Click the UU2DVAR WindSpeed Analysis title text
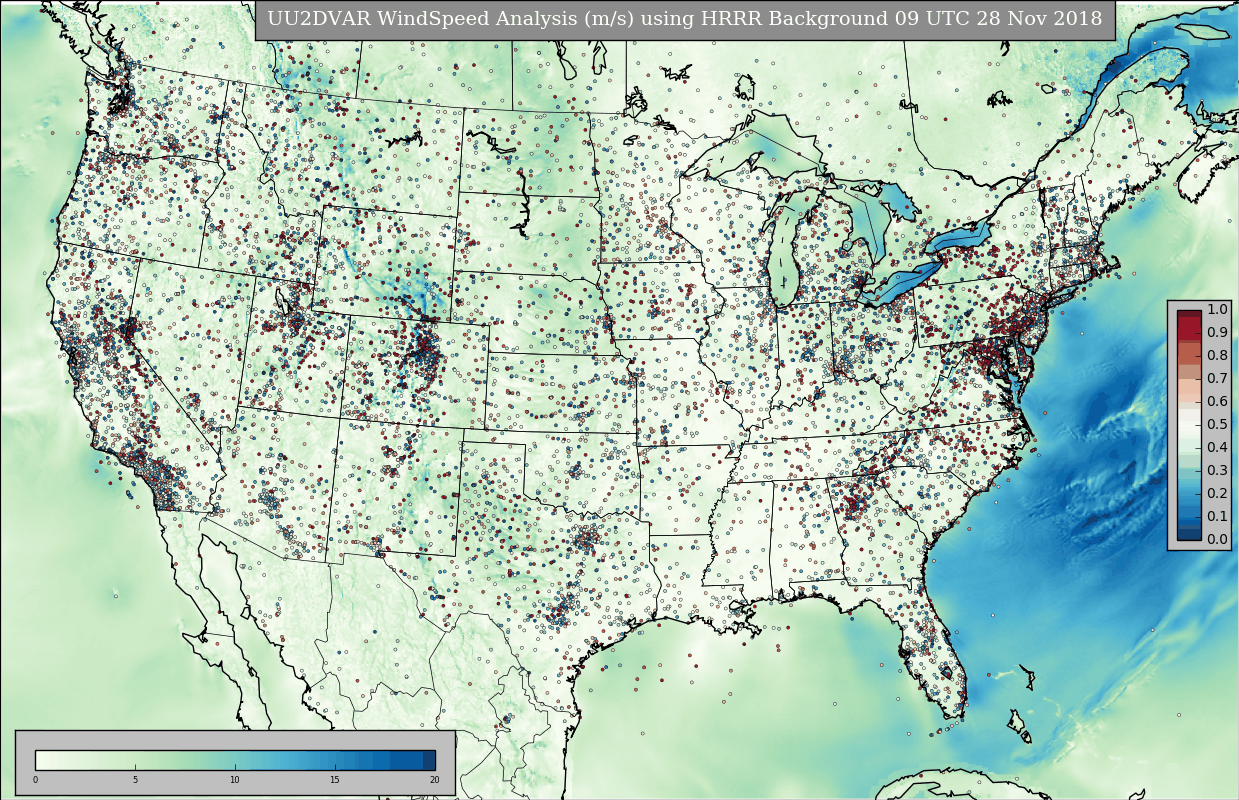The height and width of the screenshot is (800, 1239). [x=685, y=19]
